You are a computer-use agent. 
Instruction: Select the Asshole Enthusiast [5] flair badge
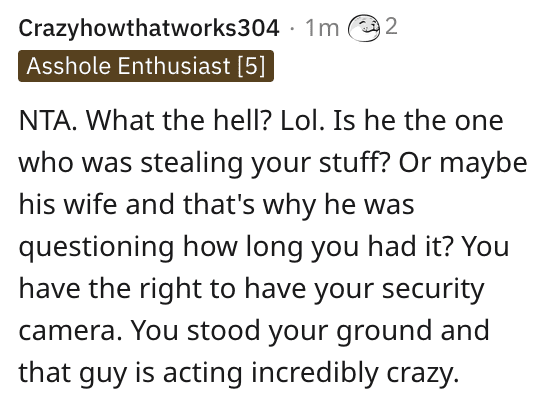click(x=146, y=66)
